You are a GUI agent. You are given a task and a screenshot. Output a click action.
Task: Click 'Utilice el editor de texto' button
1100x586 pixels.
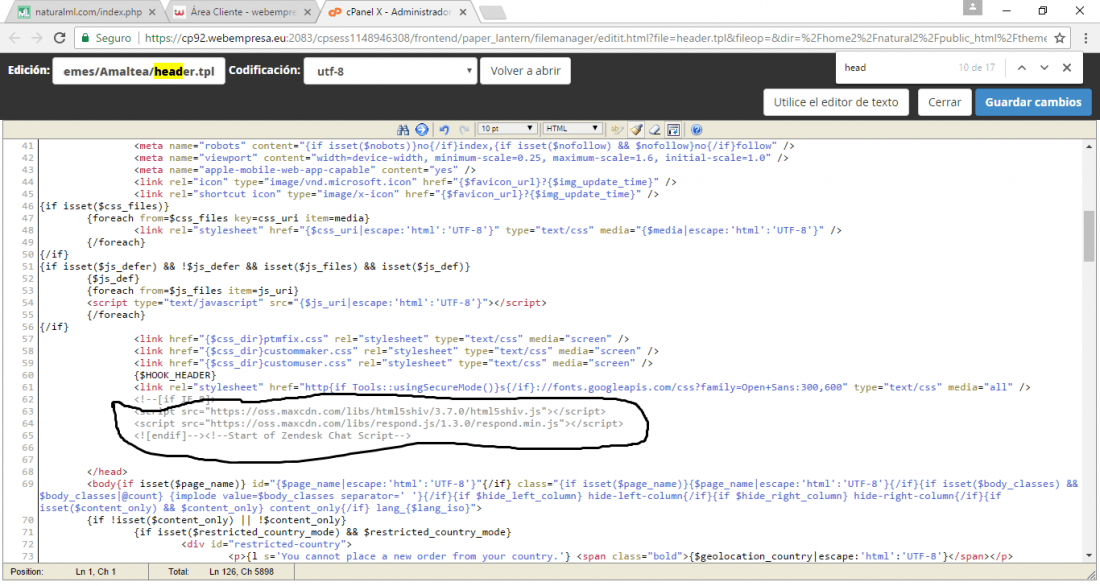click(836, 102)
